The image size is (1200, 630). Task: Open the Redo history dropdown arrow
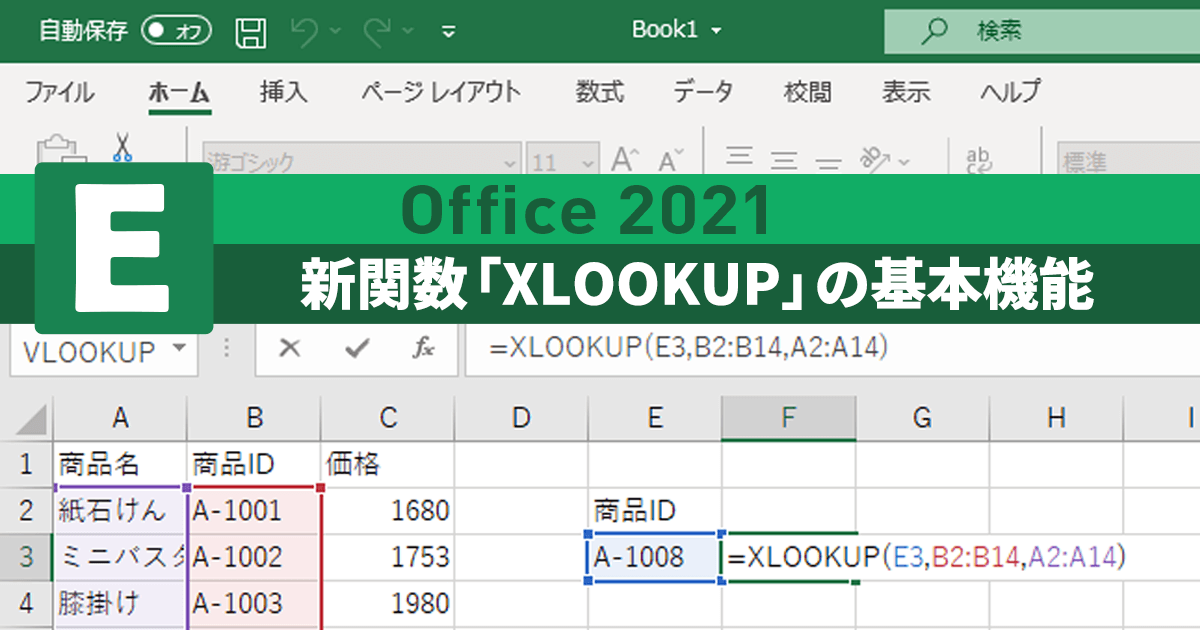click(405, 32)
